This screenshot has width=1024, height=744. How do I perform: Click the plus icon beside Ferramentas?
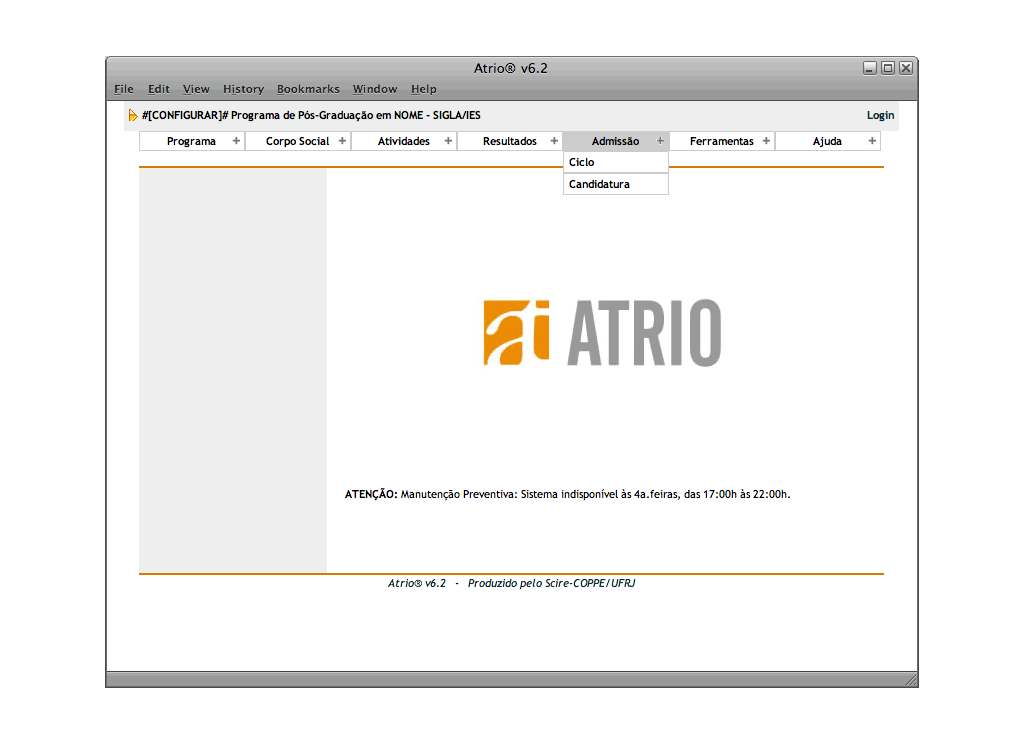pyautogui.click(x=766, y=141)
